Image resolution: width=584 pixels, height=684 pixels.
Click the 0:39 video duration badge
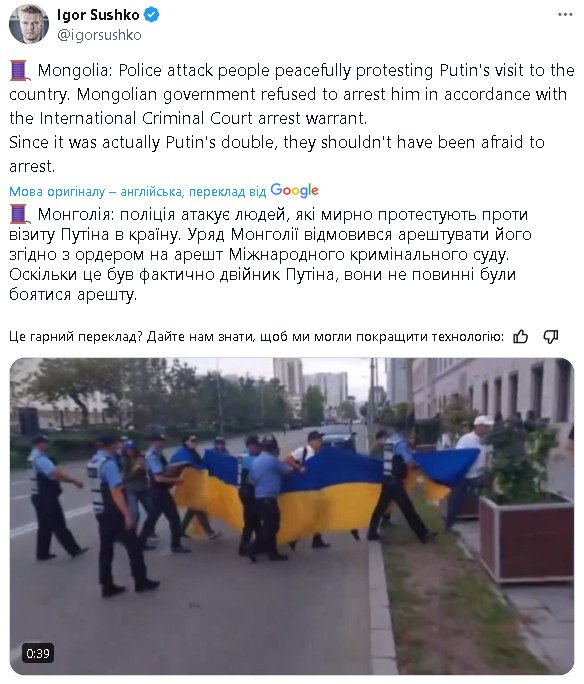coord(38,653)
